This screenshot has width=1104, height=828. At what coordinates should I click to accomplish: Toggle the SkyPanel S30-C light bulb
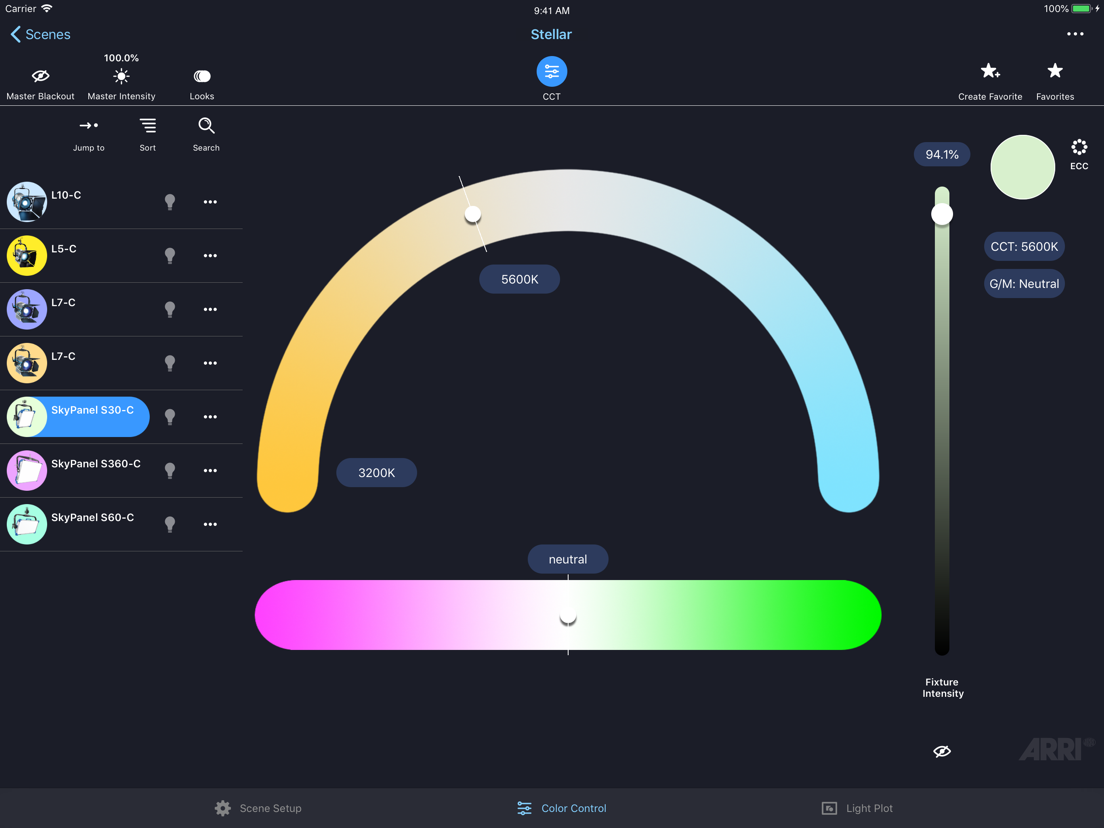(x=170, y=417)
